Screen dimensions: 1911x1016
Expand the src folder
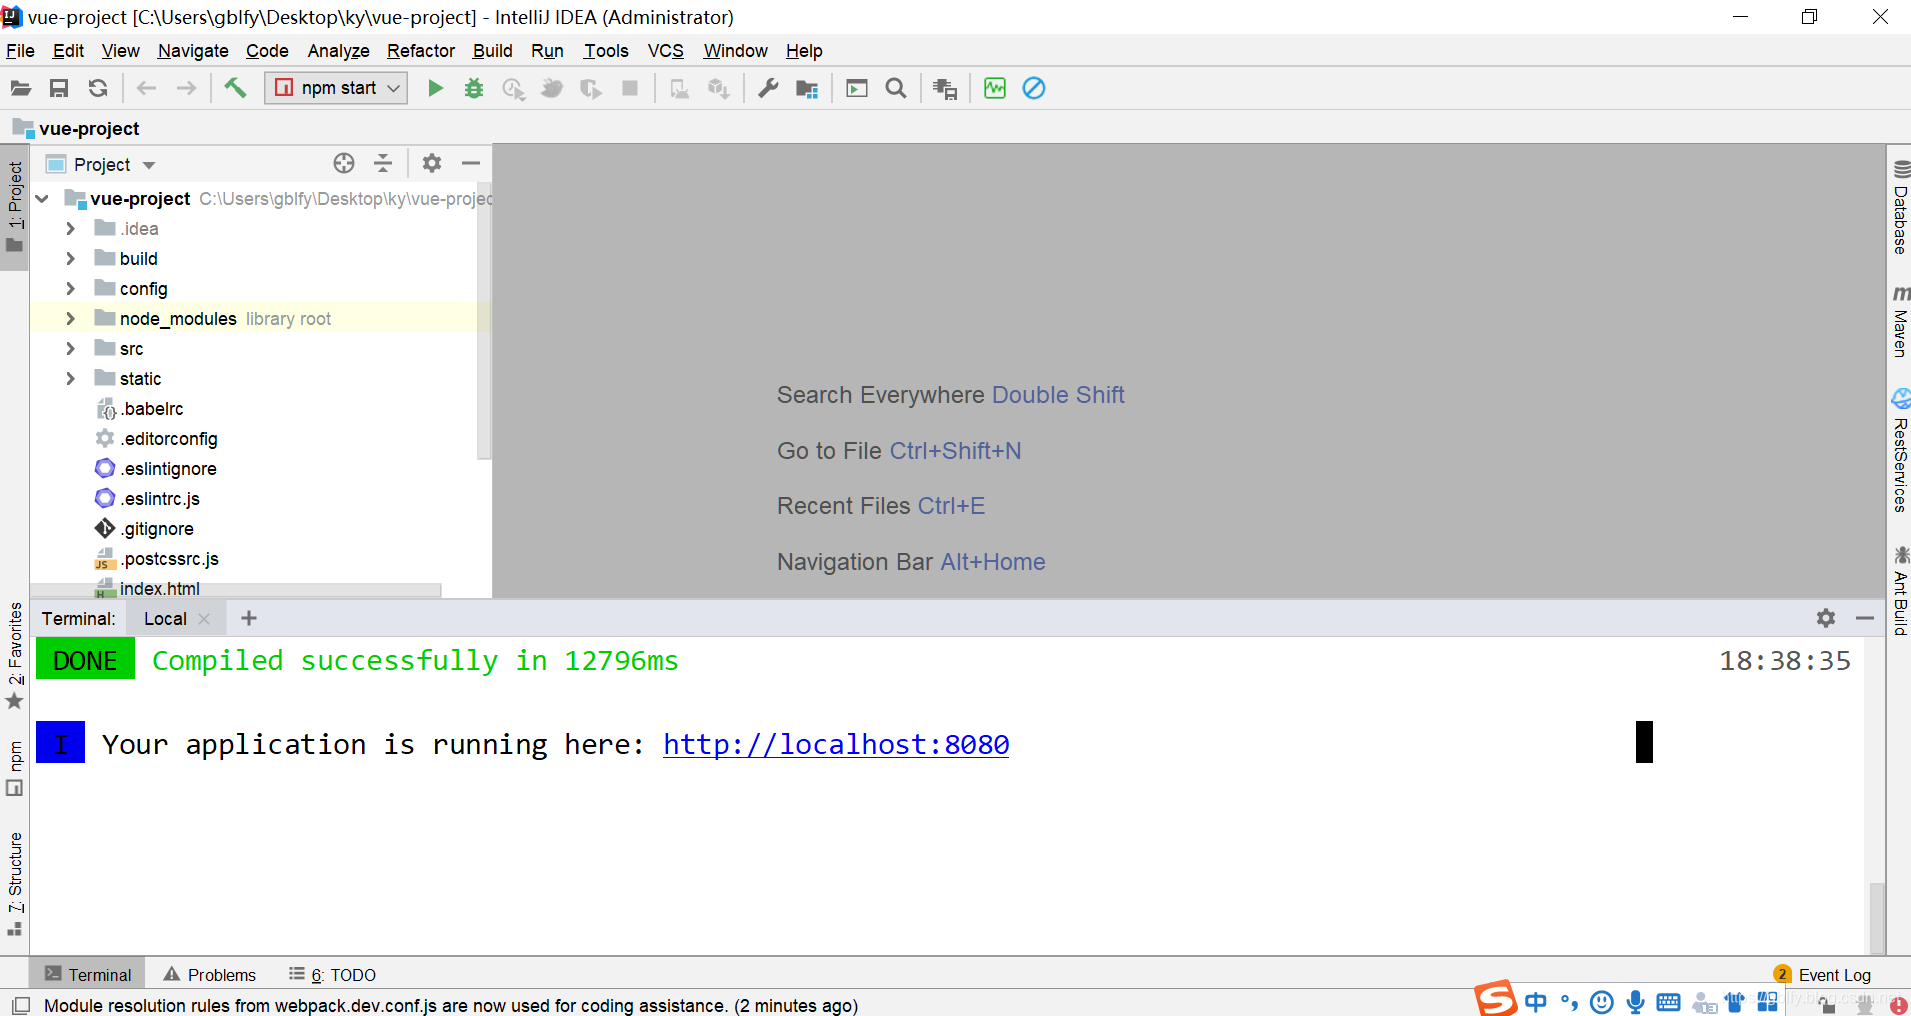pos(70,349)
